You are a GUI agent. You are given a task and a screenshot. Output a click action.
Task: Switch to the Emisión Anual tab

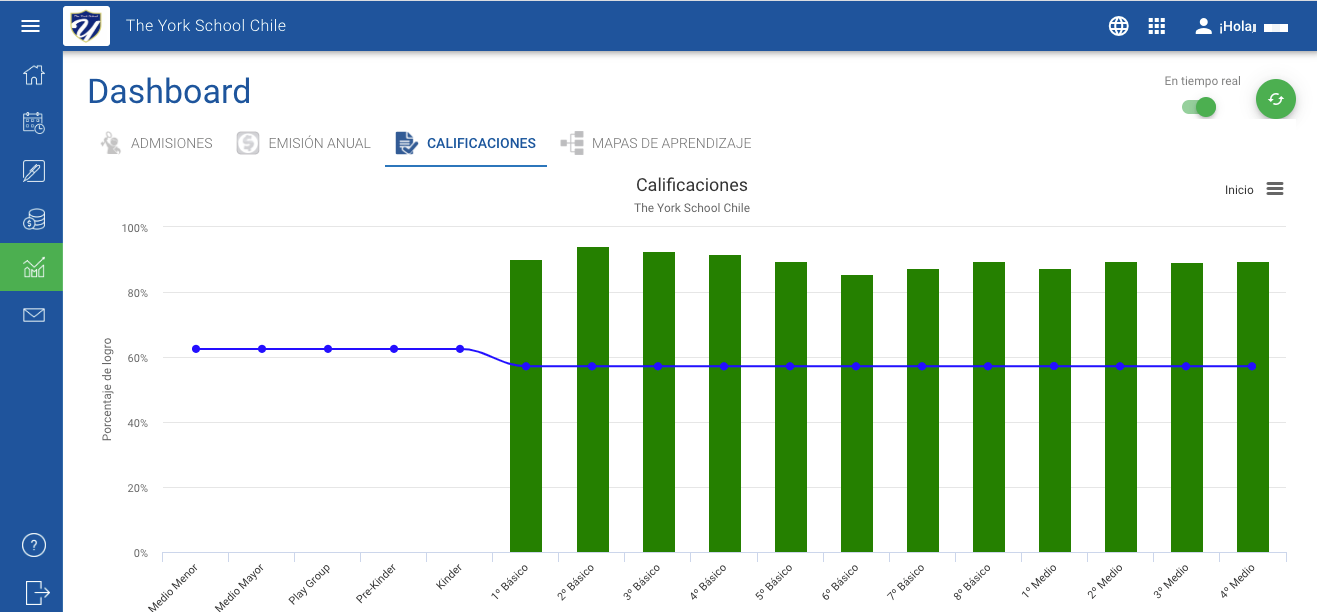[304, 143]
